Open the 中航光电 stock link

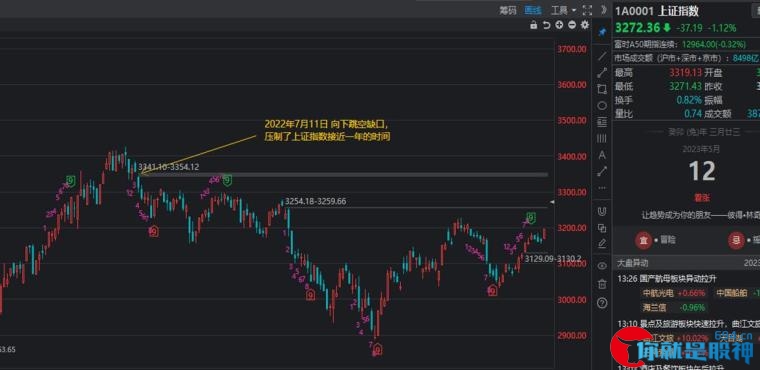658,293
